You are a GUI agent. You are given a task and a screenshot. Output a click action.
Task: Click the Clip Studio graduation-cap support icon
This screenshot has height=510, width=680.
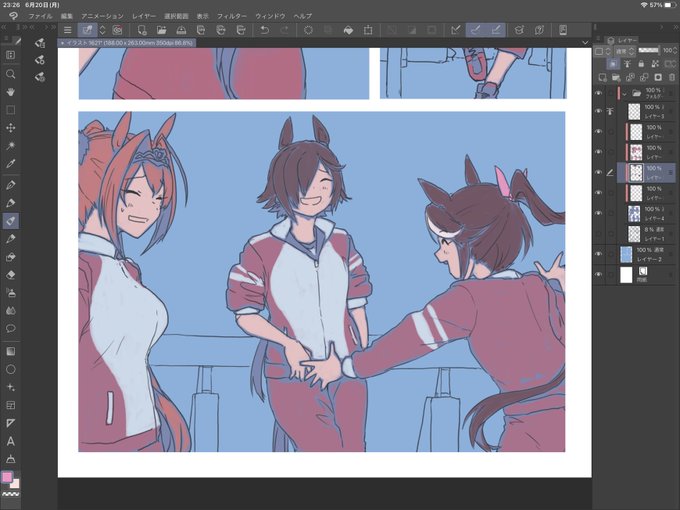(x=519, y=30)
